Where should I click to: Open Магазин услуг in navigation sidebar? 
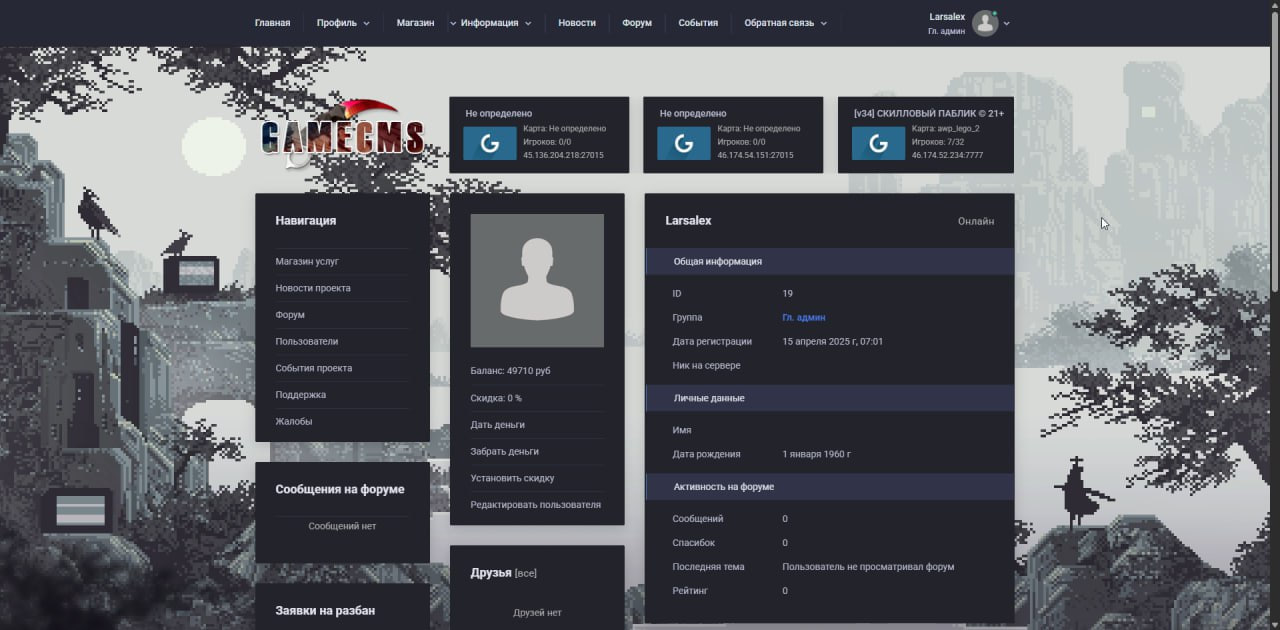coord(307,262)
